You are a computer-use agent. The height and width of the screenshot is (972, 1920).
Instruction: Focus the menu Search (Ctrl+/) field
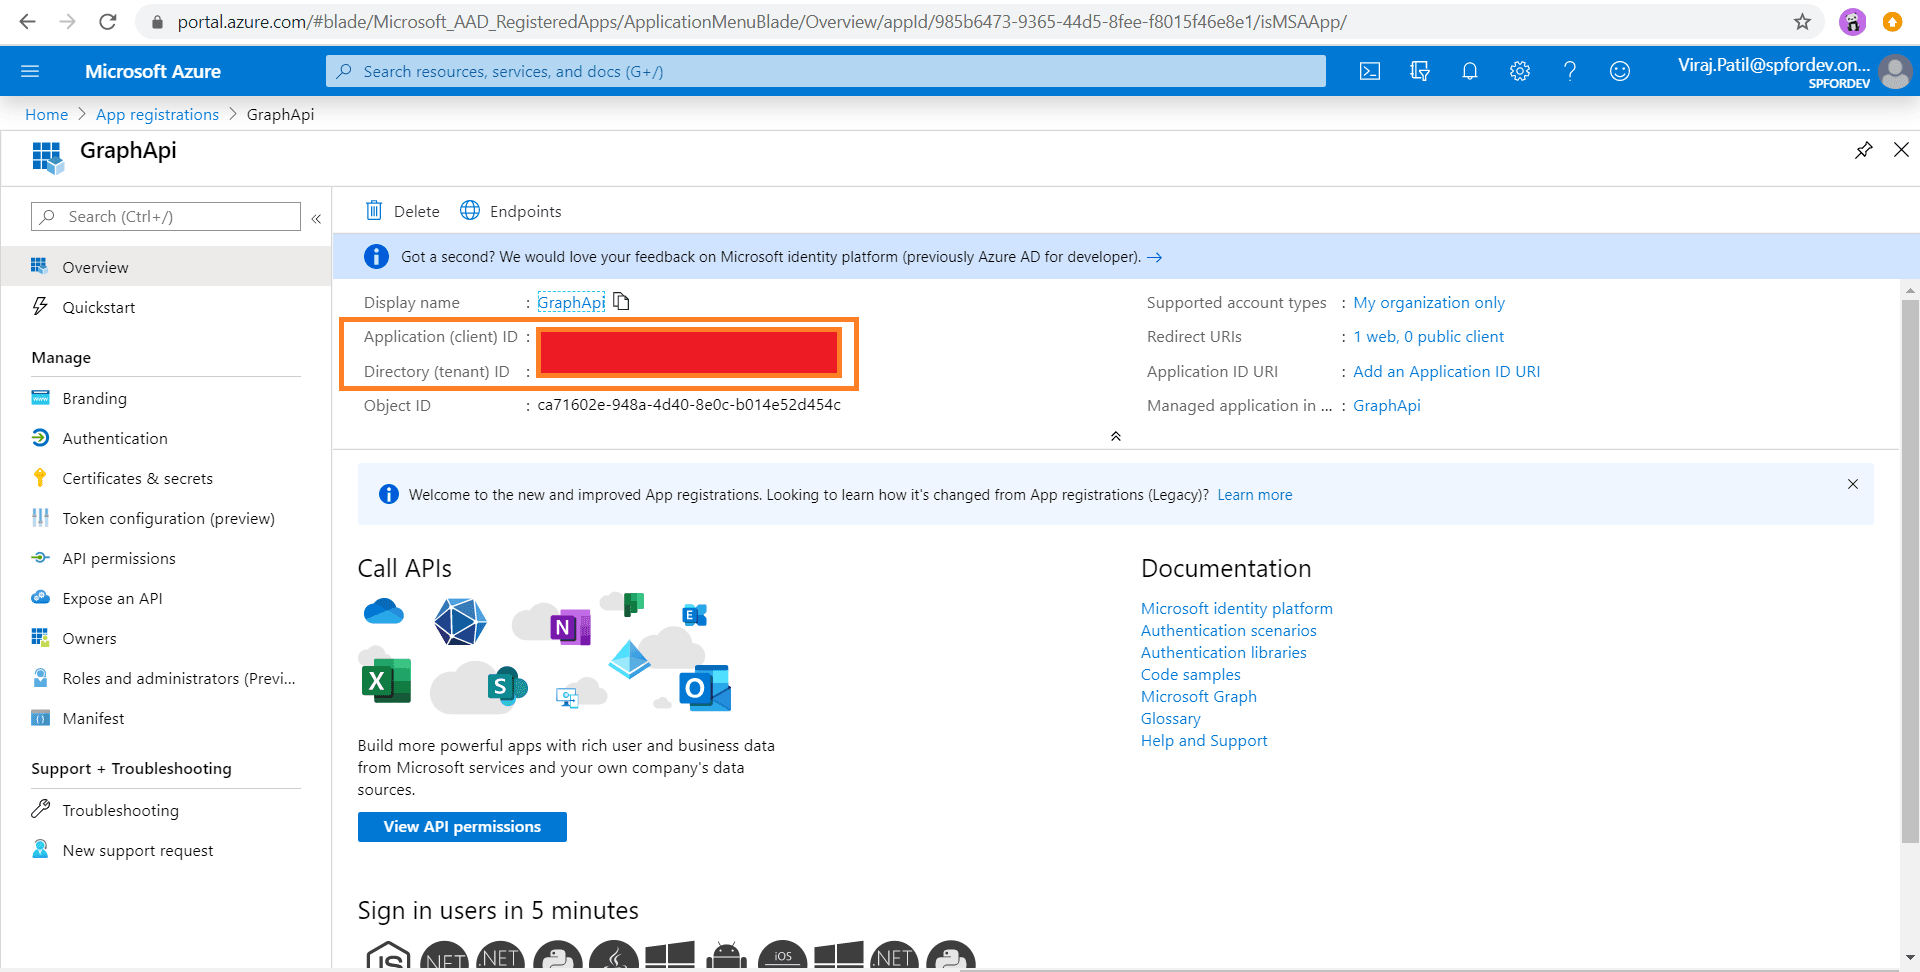point(166,216)
